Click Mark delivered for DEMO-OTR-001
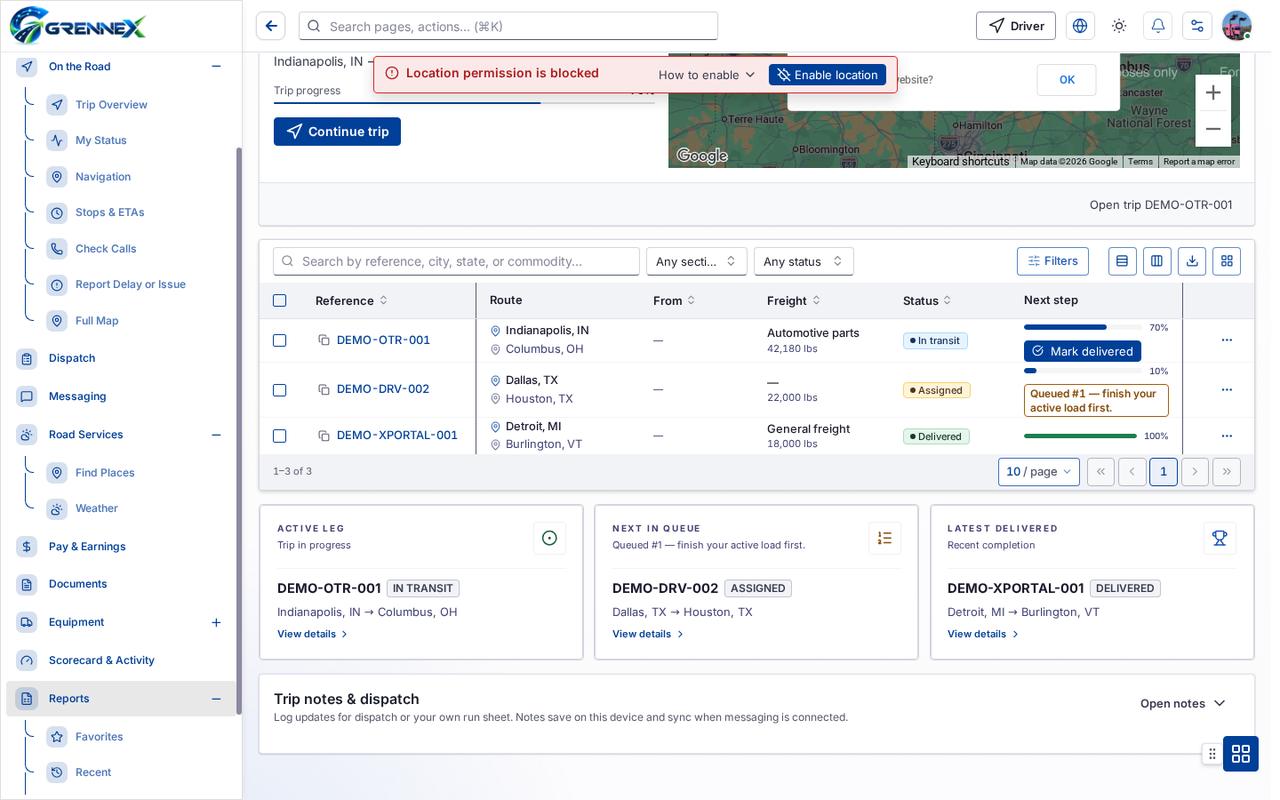The width and height of the screenshot is (1280, 800). pos(1082,351)
